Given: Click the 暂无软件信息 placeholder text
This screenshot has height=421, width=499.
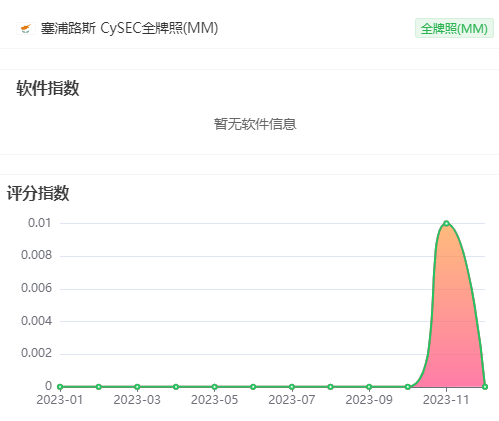Looking at the screenshot, I should click(255, 124).
